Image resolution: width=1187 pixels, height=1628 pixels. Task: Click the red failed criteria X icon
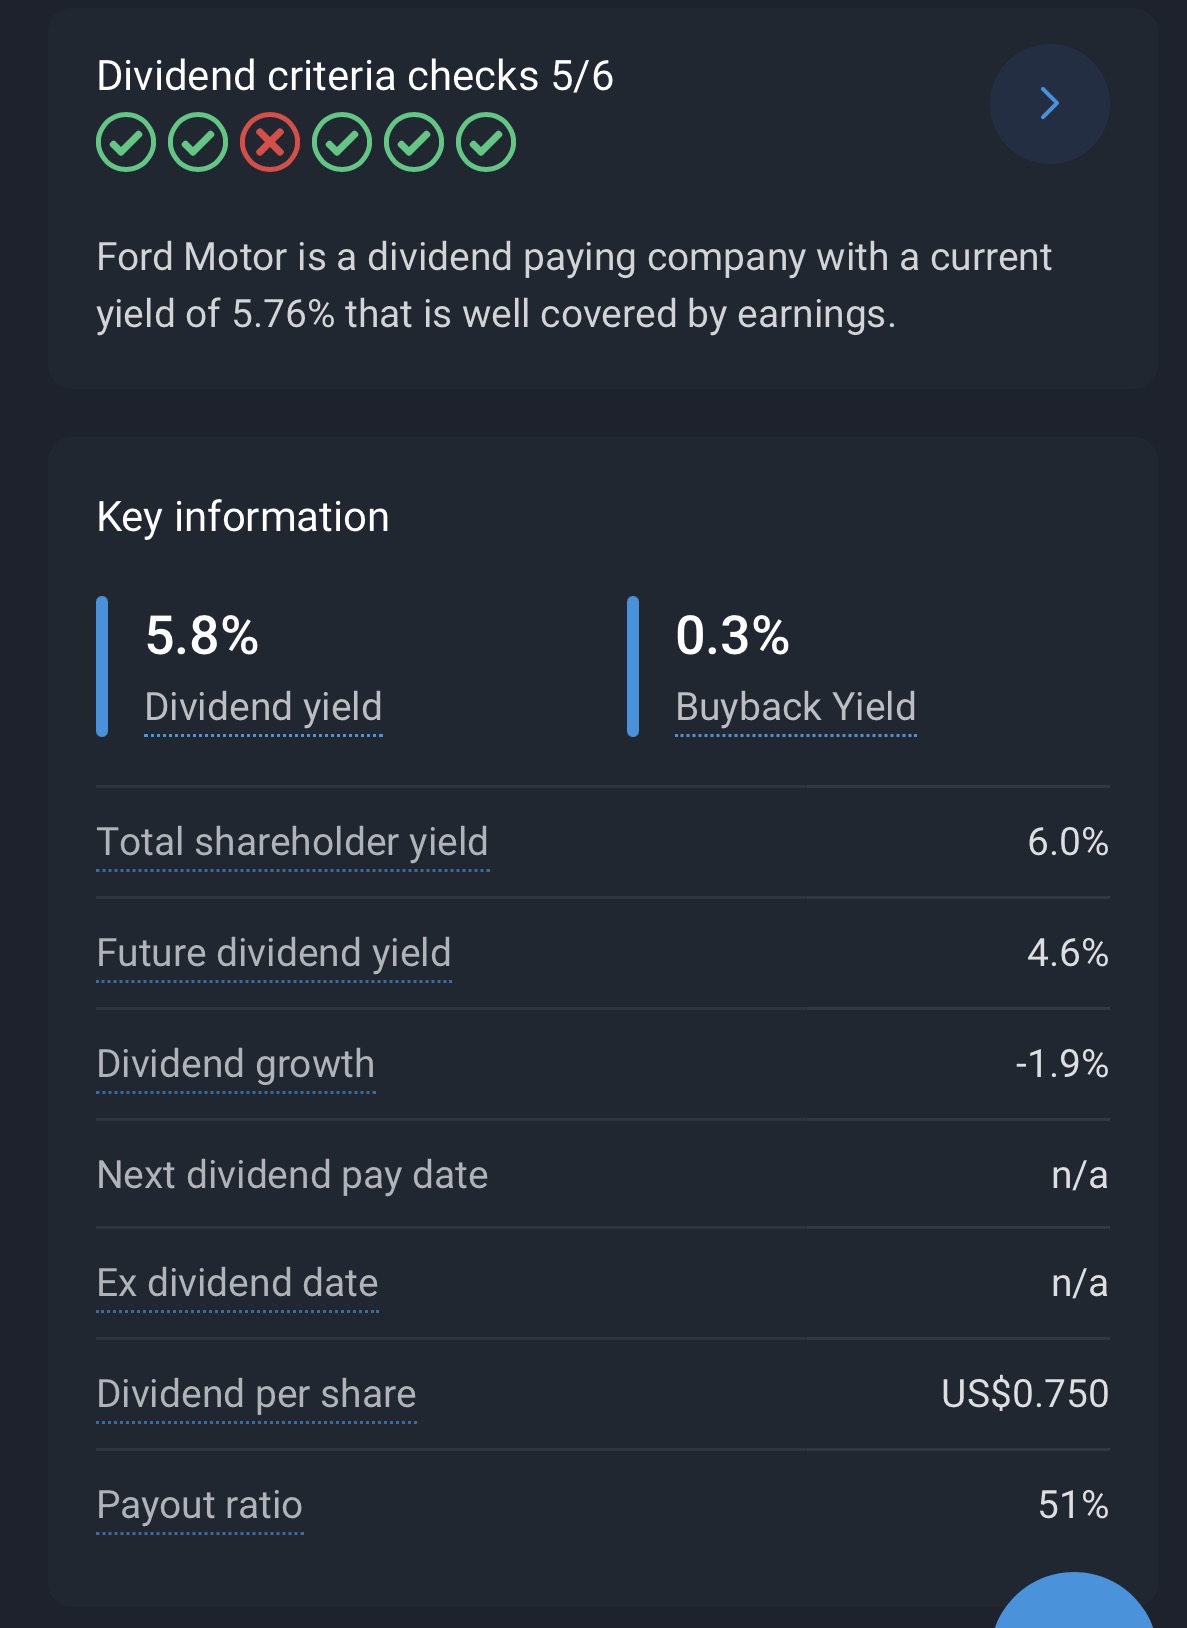point(270,143)
